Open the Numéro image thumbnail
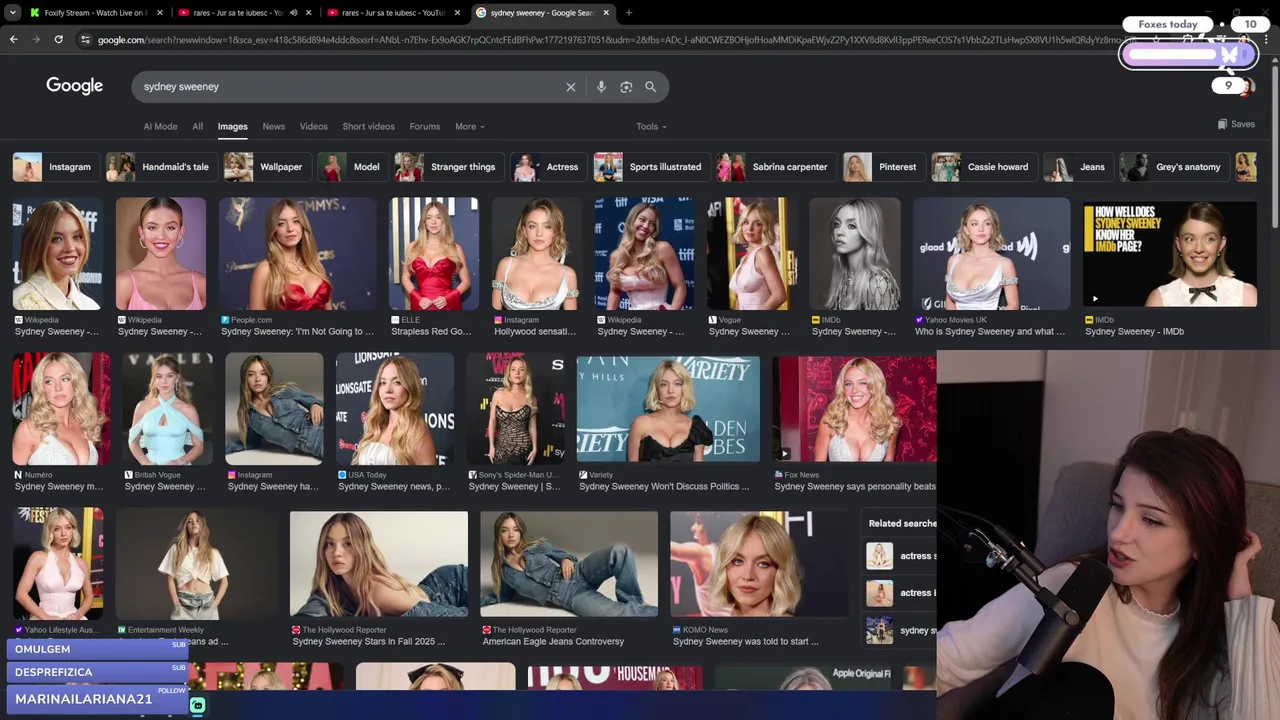 61,408
